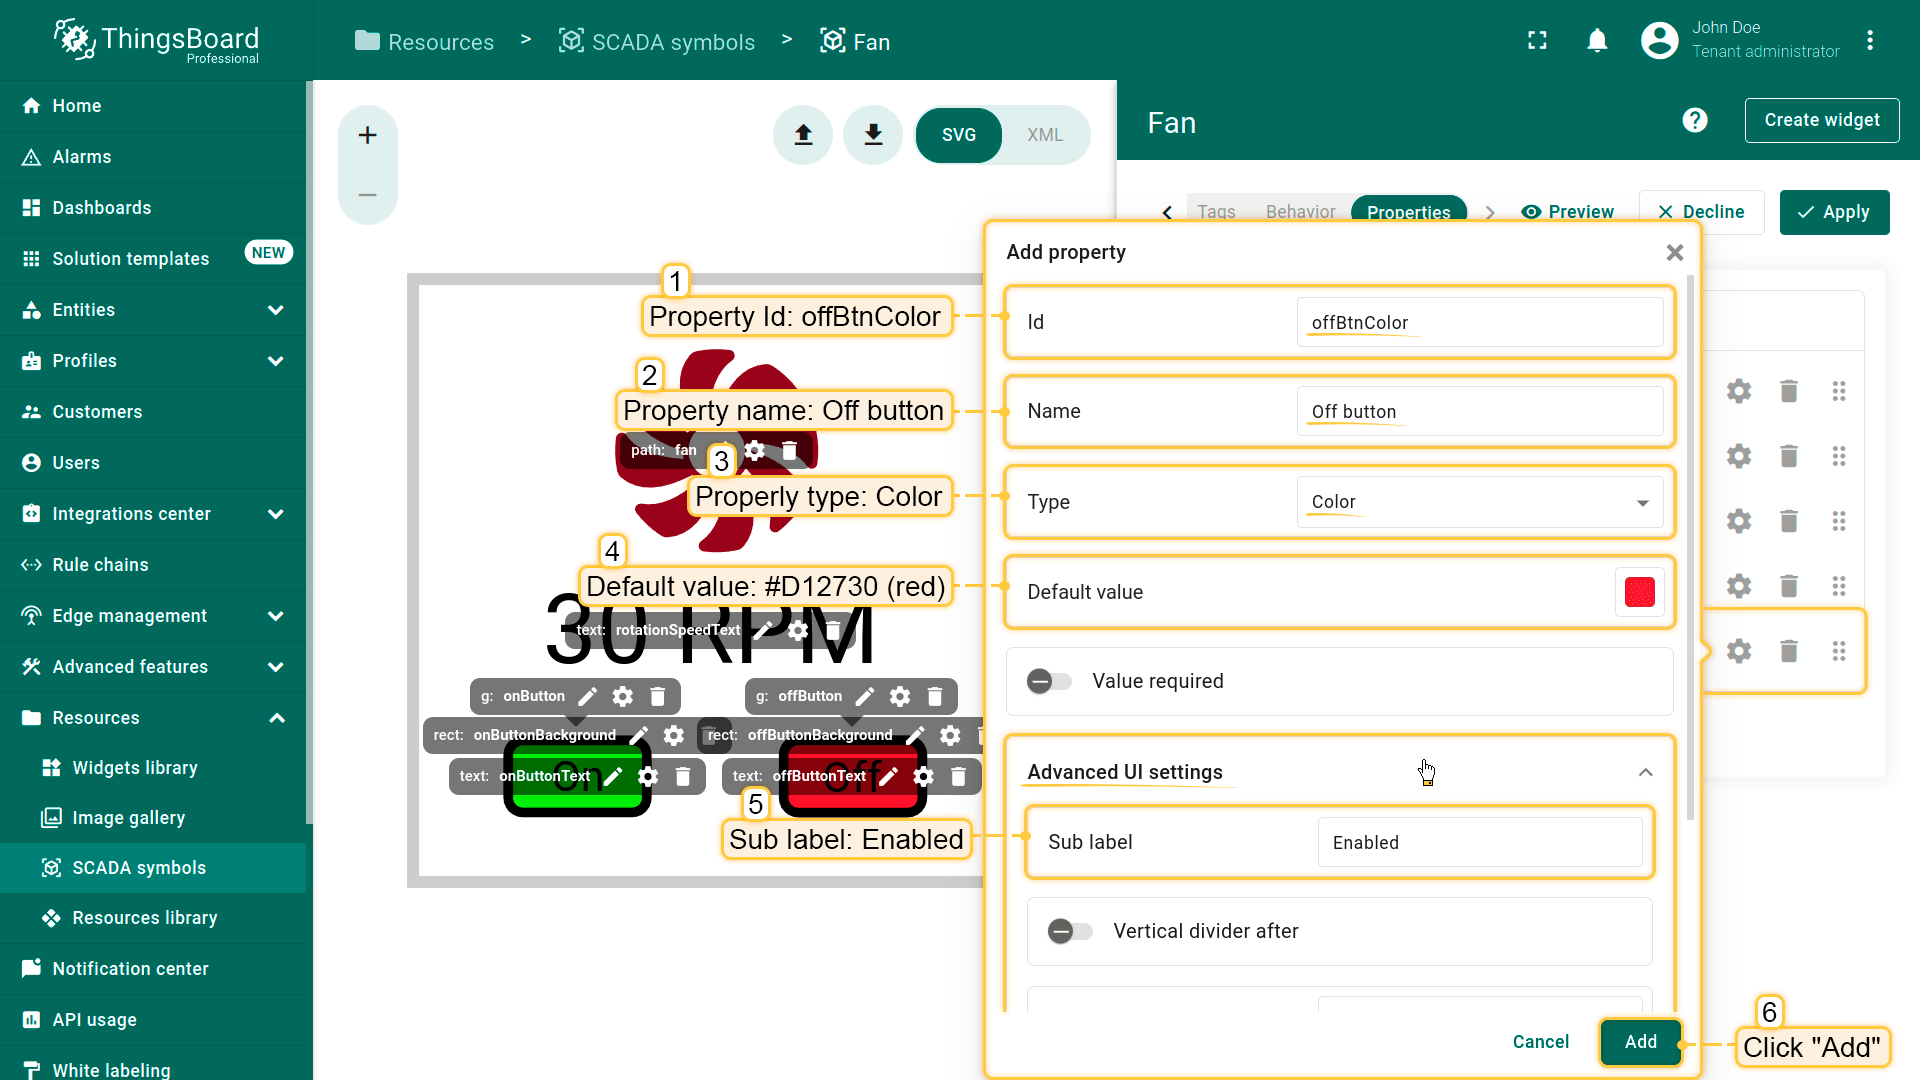Switch editor to XML mode
Viewport: 1920px width, 1080px height.
(1044, 135)
